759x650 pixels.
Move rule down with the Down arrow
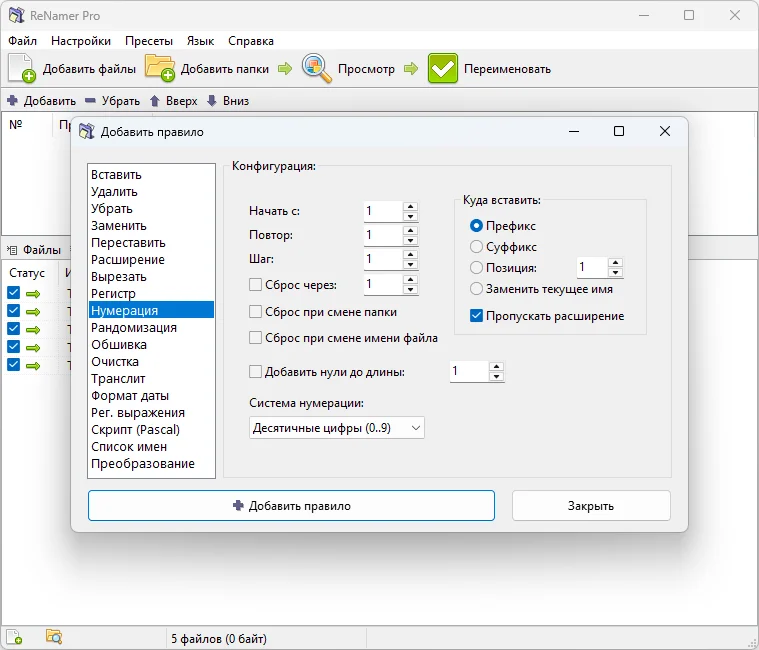point(212,101)
